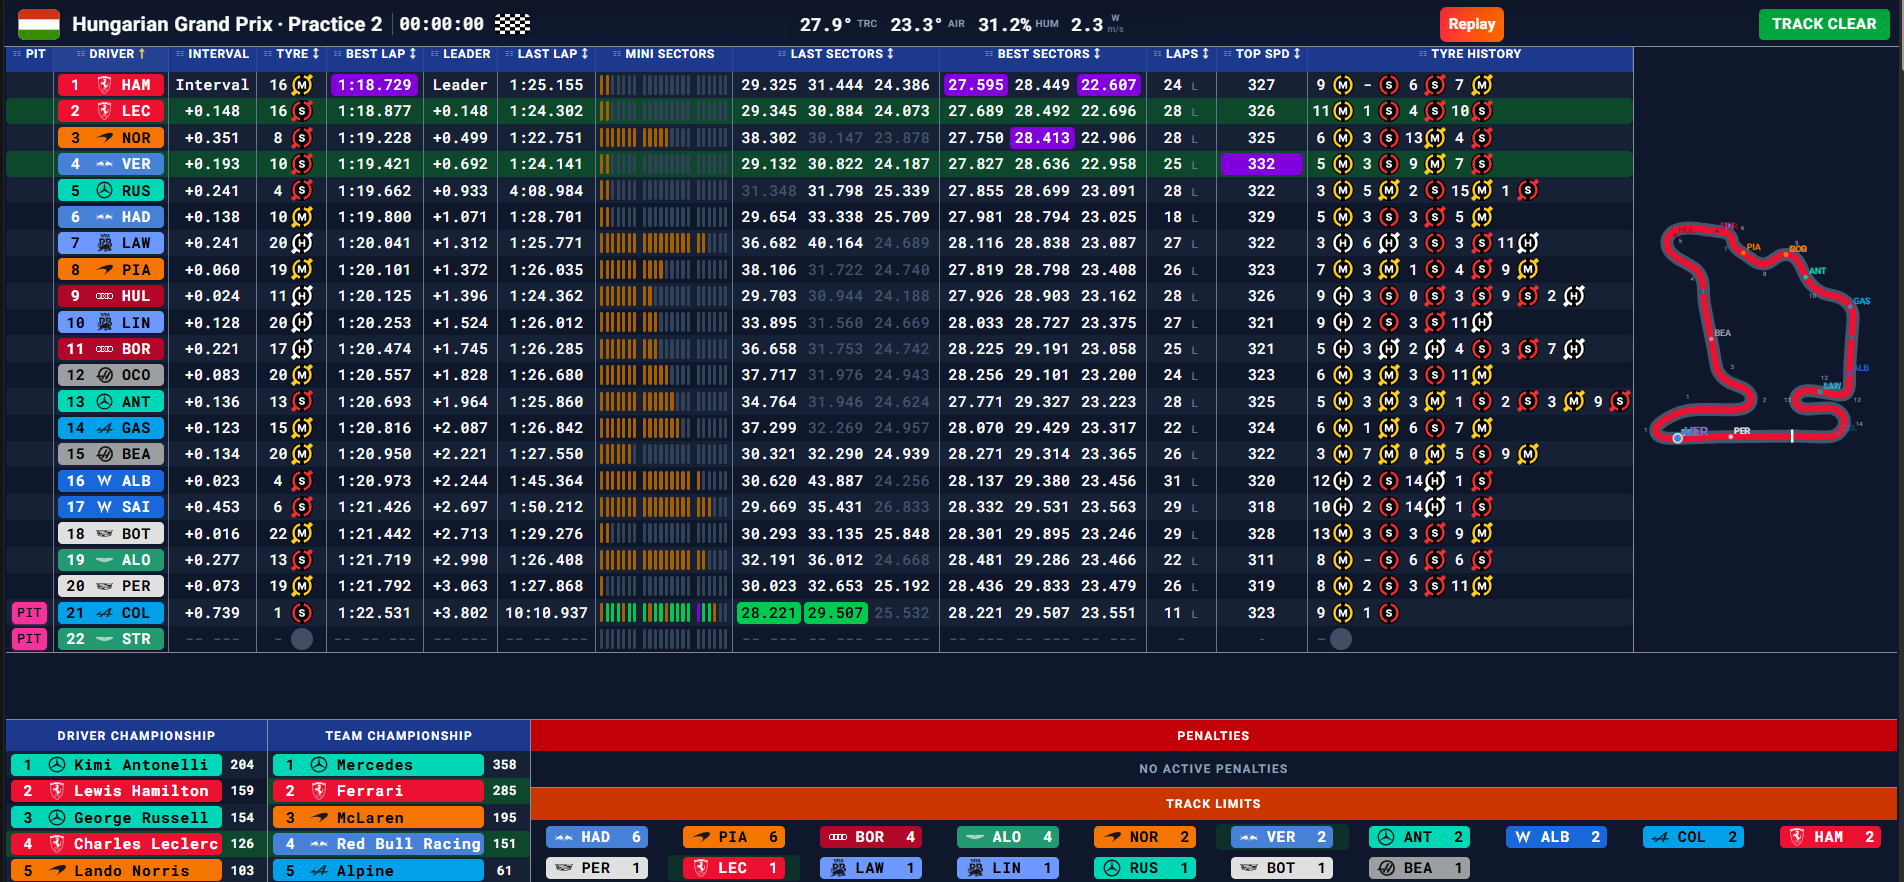1904x882 pixels.
Task: Click the Ferrari logo in HAM's timing row
Action: pyautogui.click(x=104, y=85)
